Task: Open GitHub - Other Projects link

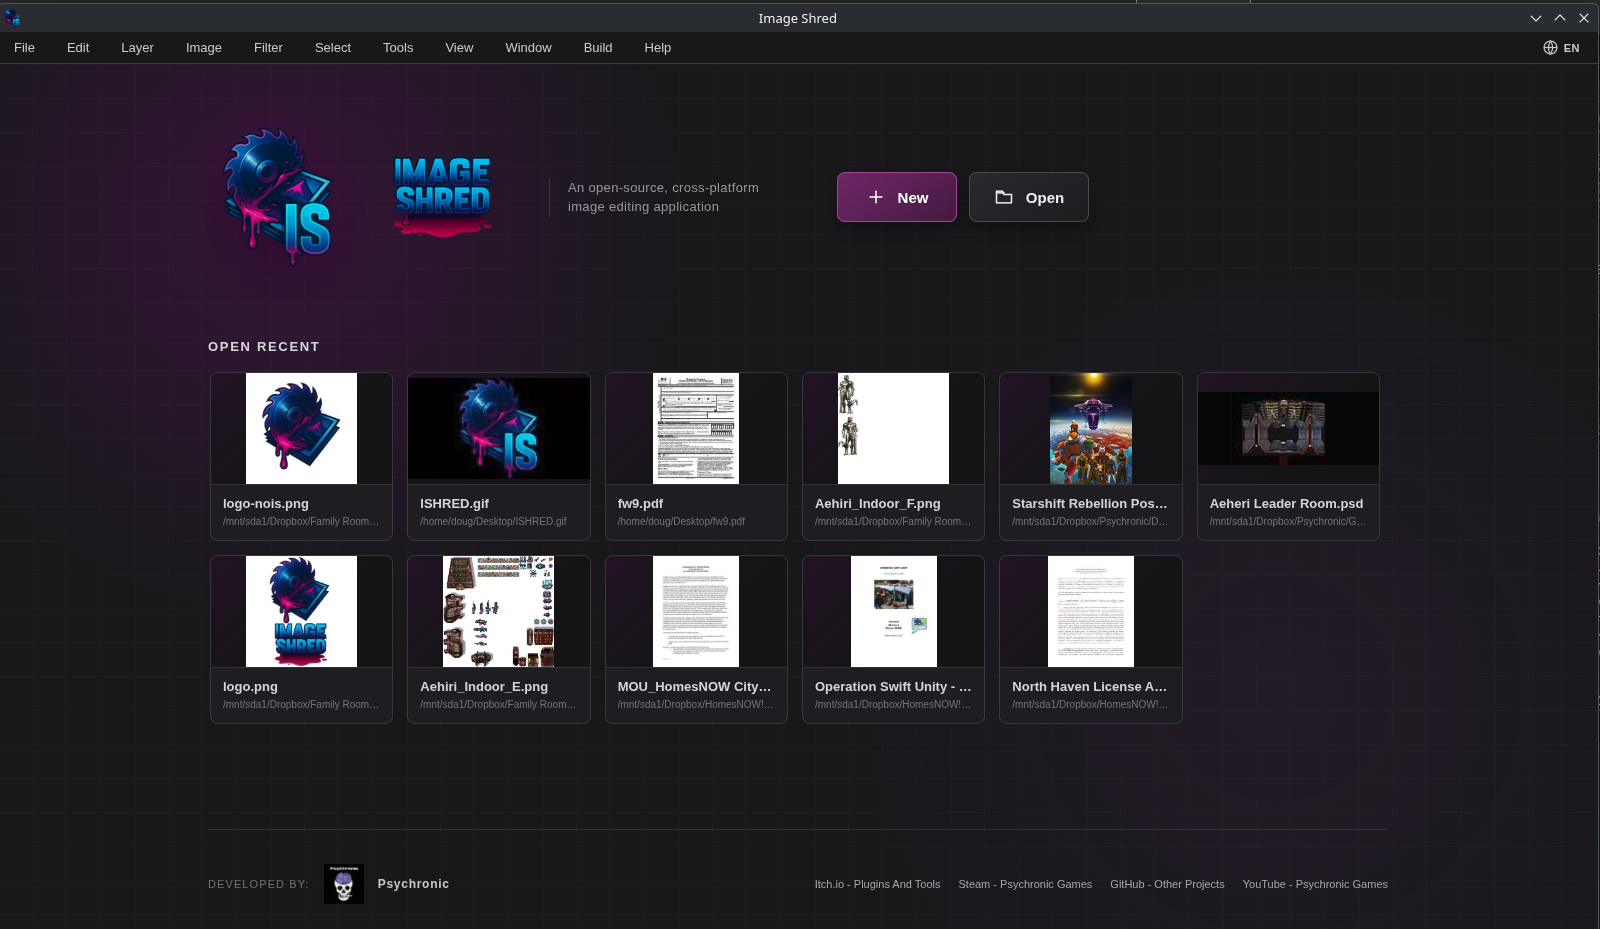Action: [1167, 884]
